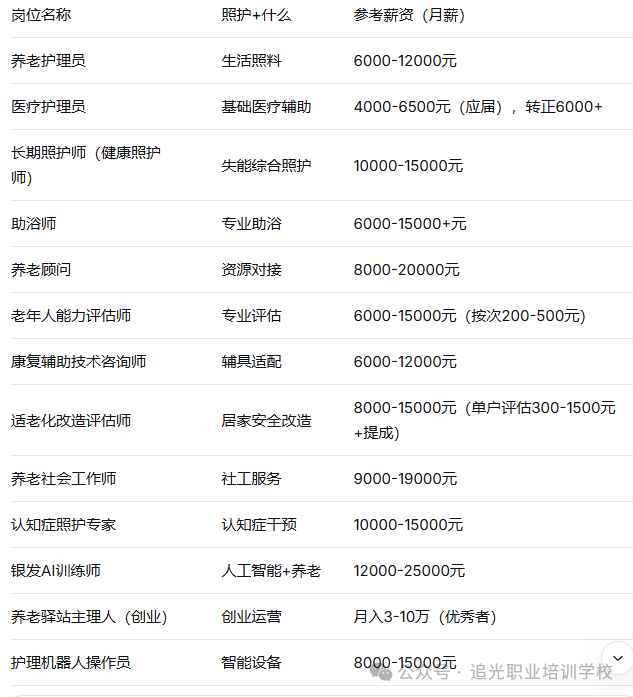Click the cell '专业助浴'
Image resolution: width=633 pixels, height=697 pixels.
pos(251,224)
